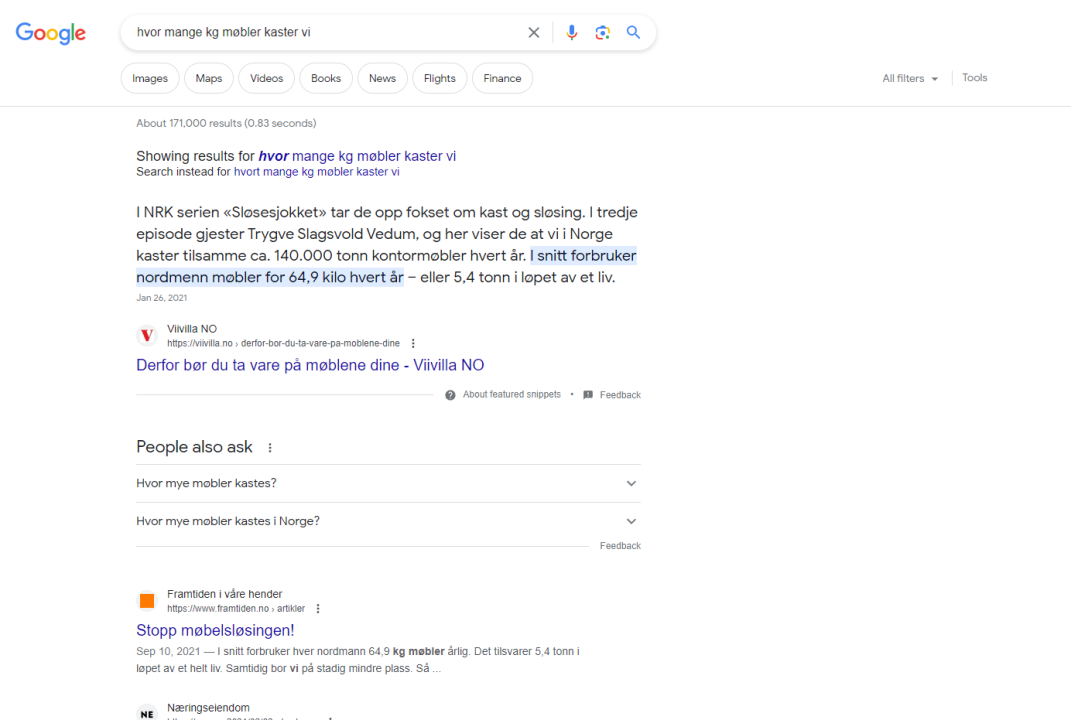The height and width of the screenshot is (720, 1071).
Task: Open options for the Viivilla NO result
Action: click(413, 343)
